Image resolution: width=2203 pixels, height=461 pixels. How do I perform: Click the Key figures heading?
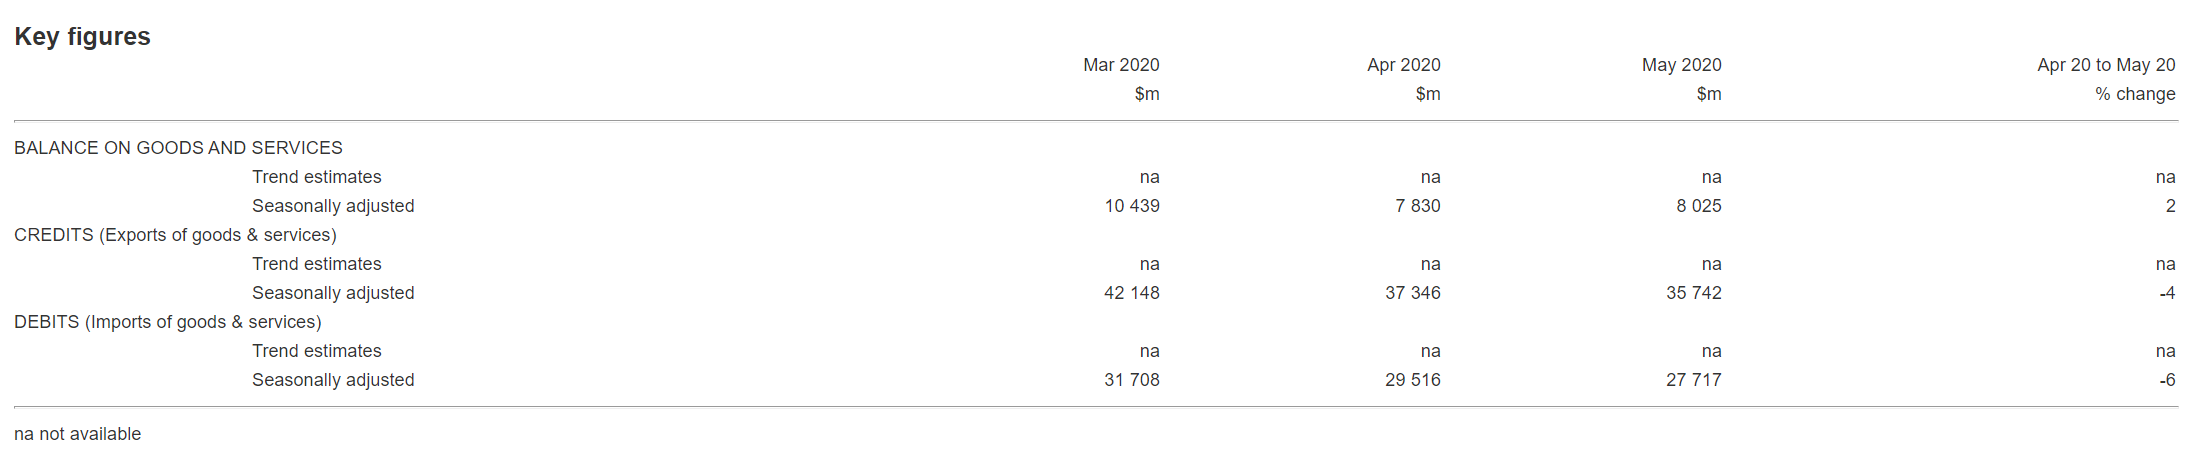pos(82,37)
